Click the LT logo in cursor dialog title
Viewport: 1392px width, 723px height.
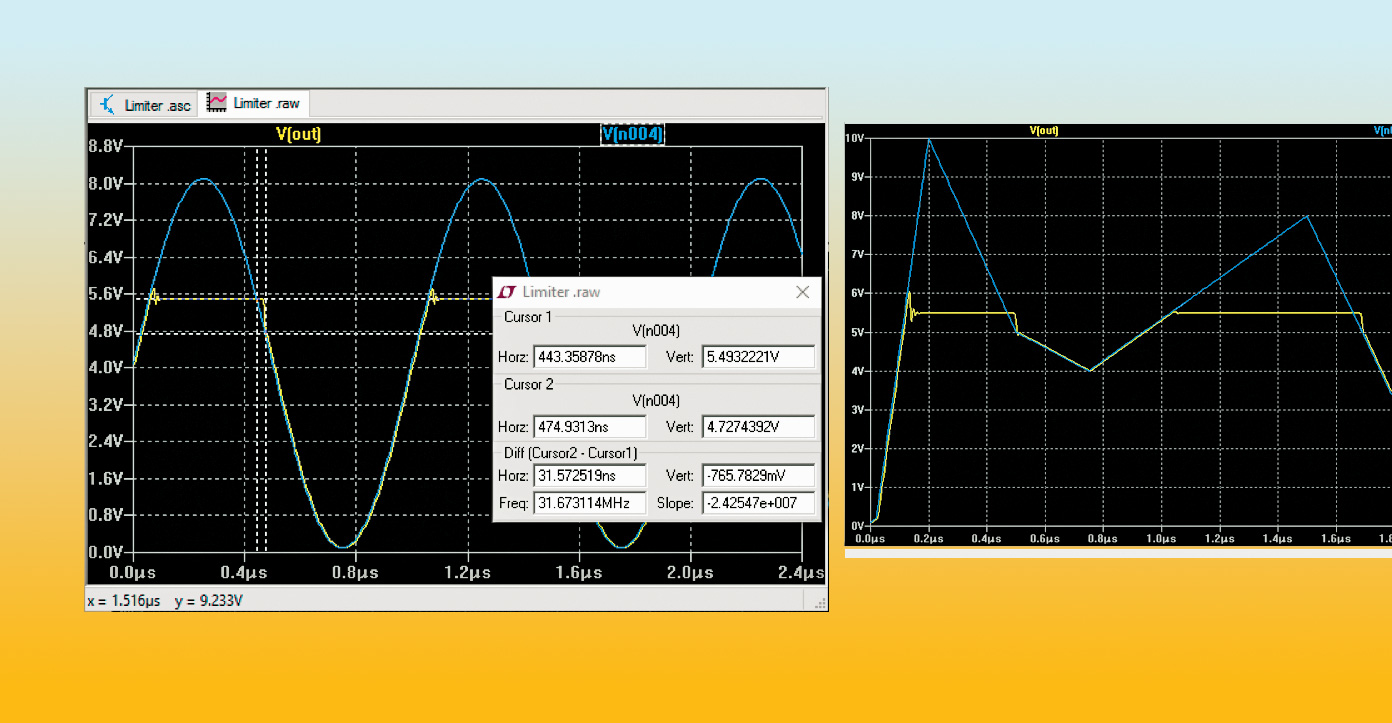pos(508,292)
